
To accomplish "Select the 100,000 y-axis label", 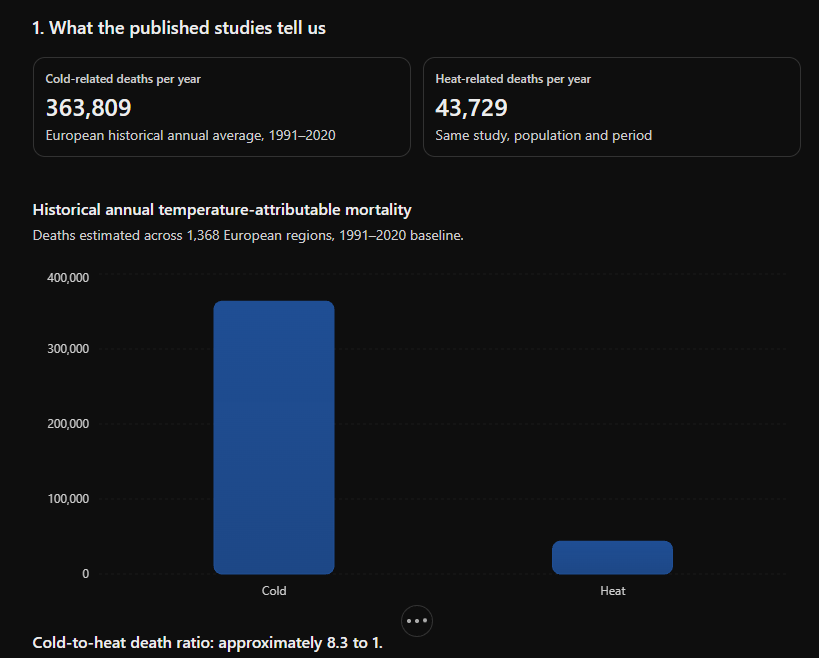I will point(68,499).
